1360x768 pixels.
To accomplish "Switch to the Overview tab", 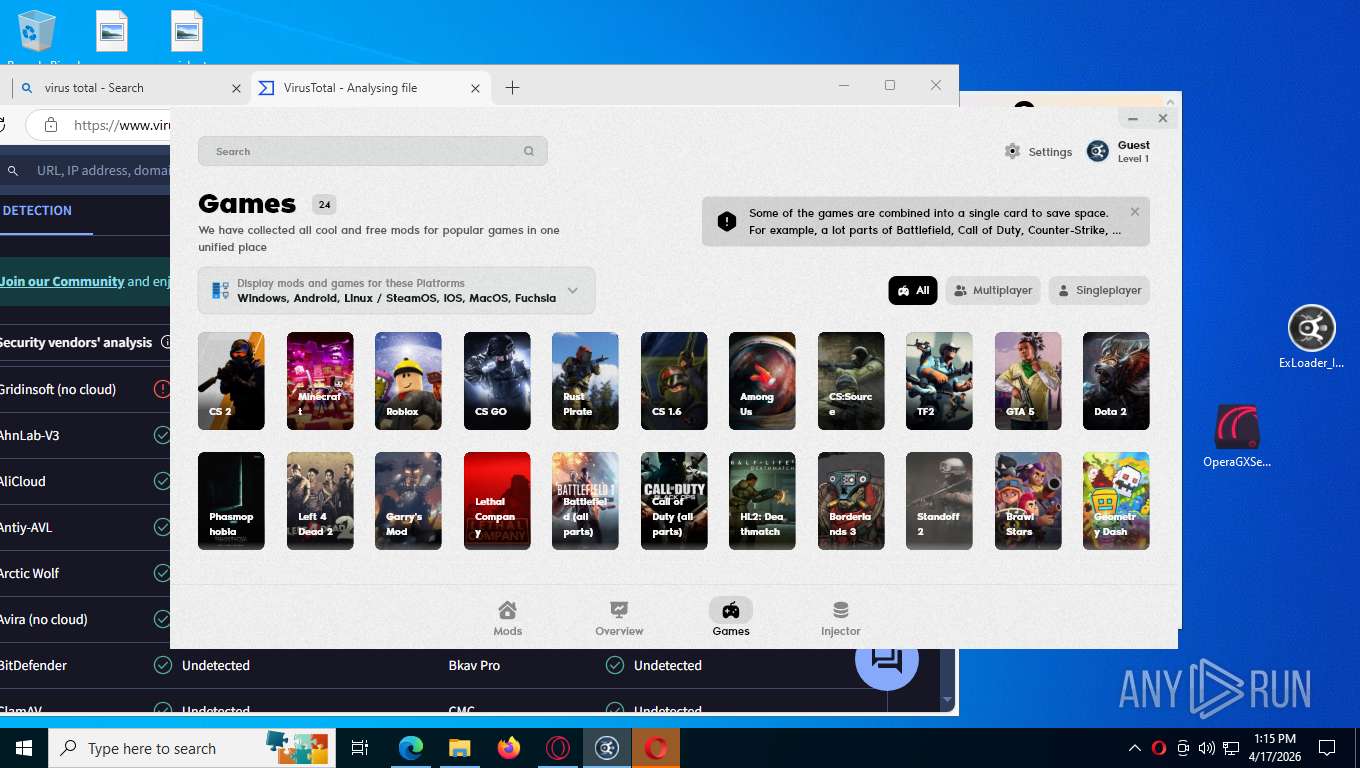I will 619,618.
